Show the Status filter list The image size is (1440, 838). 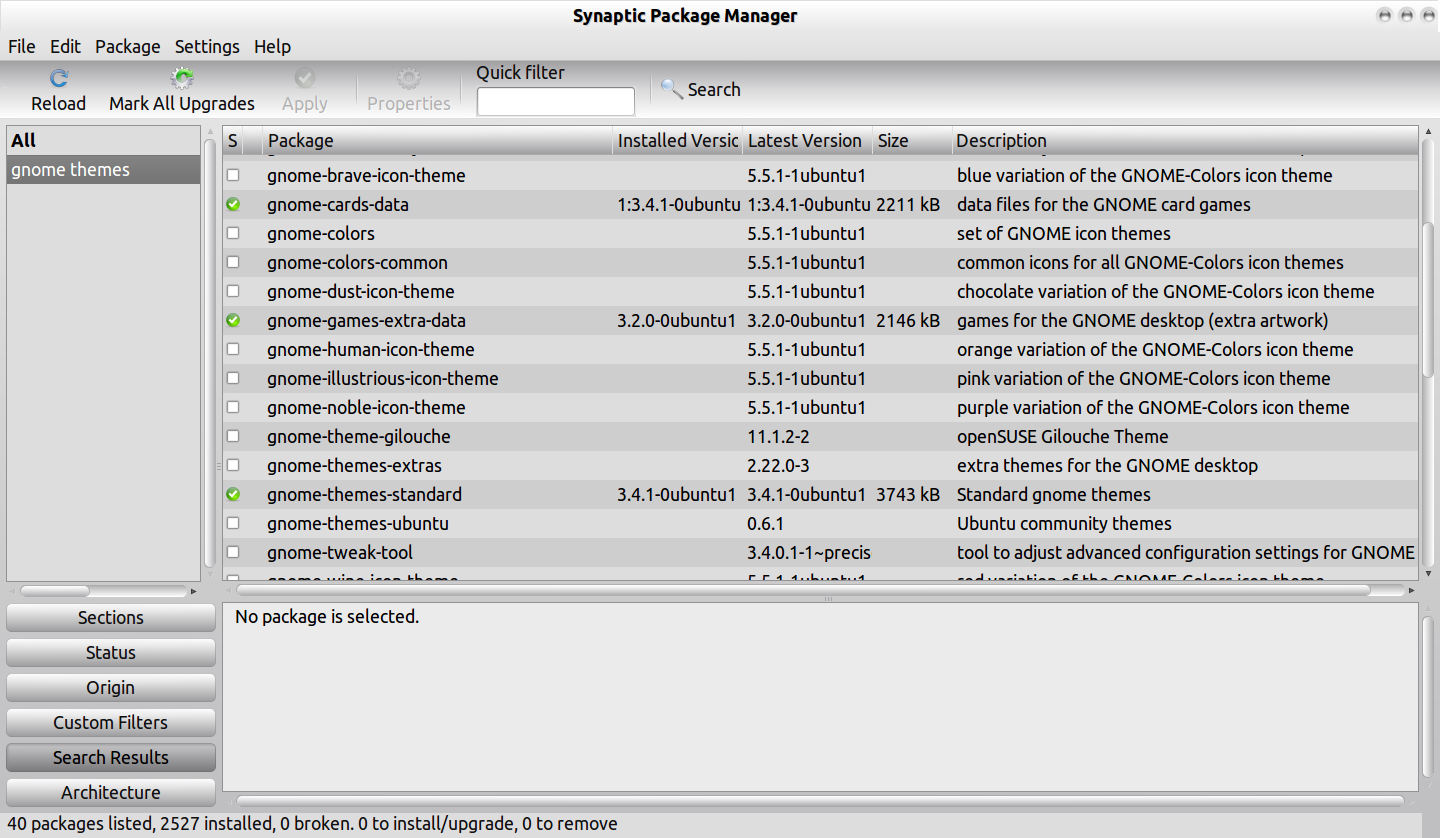(x=111, y=653)
